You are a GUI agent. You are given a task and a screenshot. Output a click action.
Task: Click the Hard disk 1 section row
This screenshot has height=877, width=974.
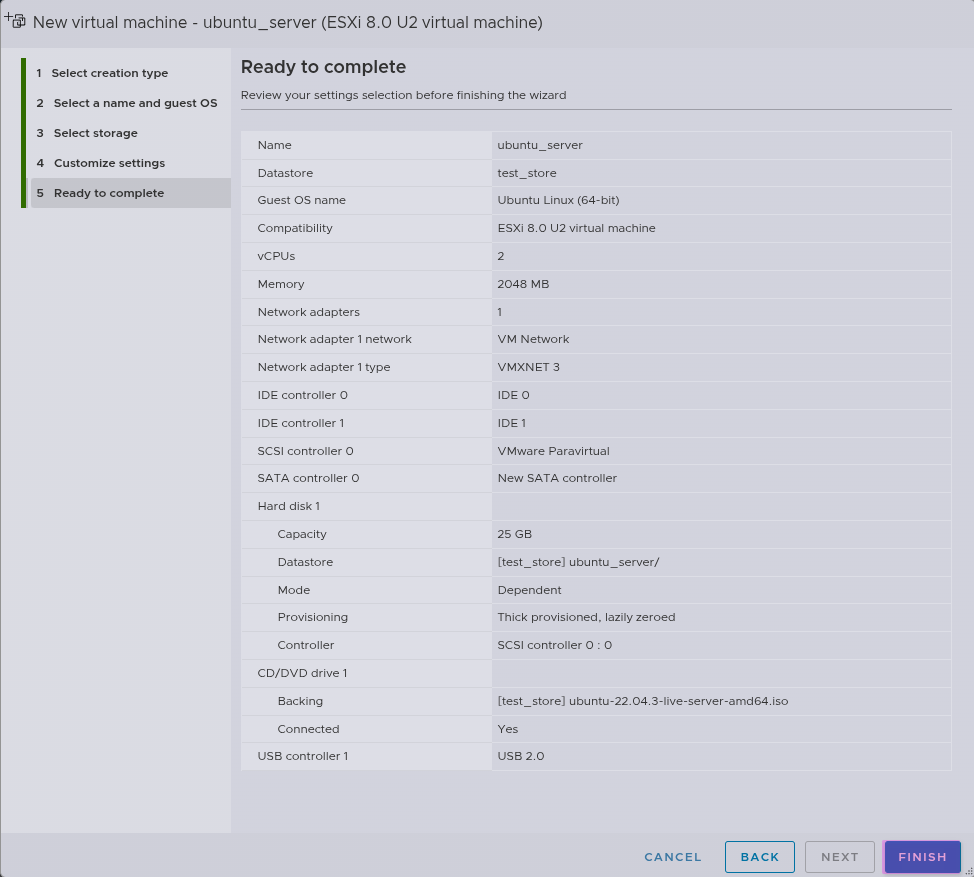click(x=289, y=506)
